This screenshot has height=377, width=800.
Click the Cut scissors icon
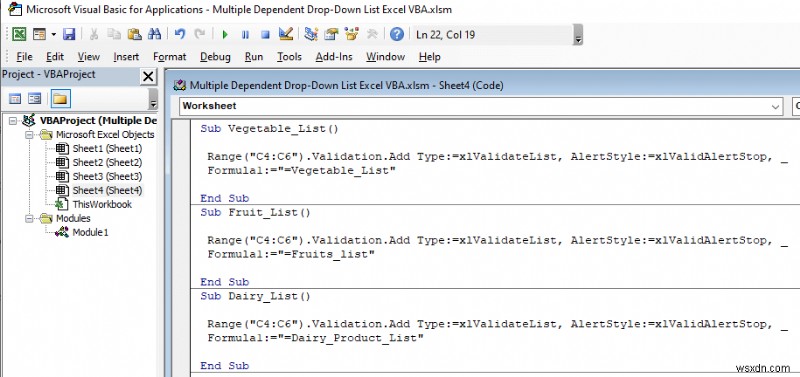94,35
